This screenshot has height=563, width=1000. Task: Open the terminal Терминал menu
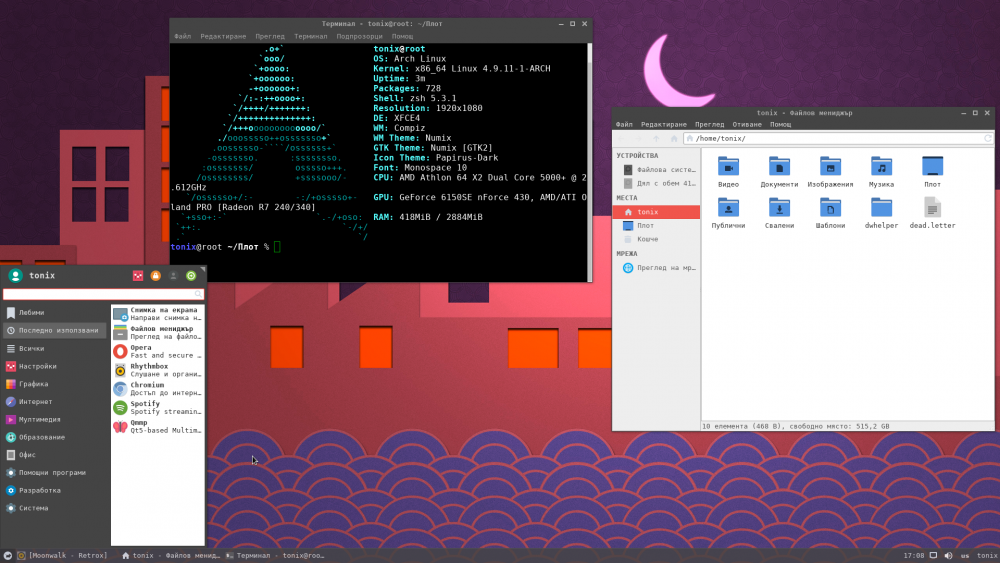[x=311, y=36]
